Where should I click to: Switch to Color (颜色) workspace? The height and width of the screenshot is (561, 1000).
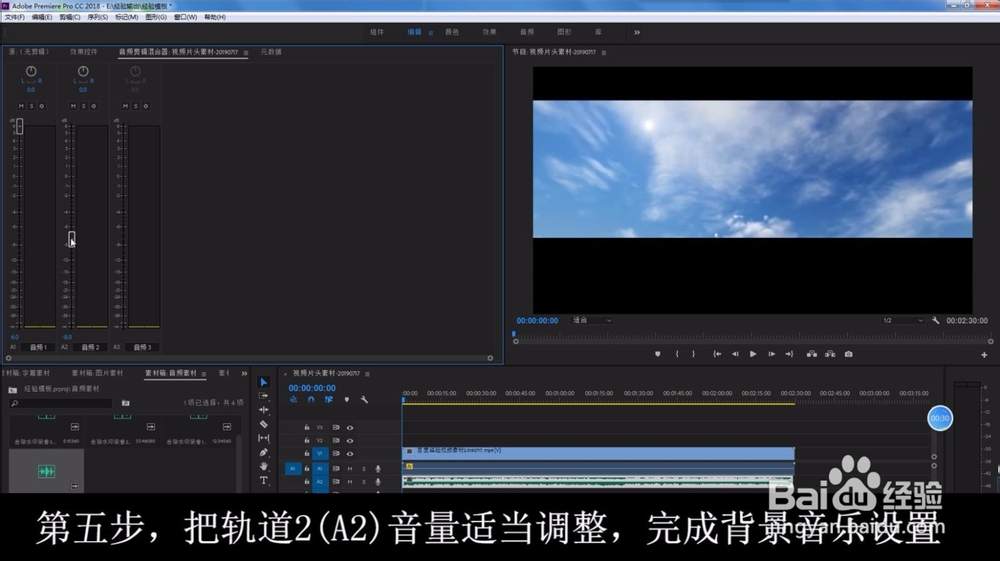[452, 32]
